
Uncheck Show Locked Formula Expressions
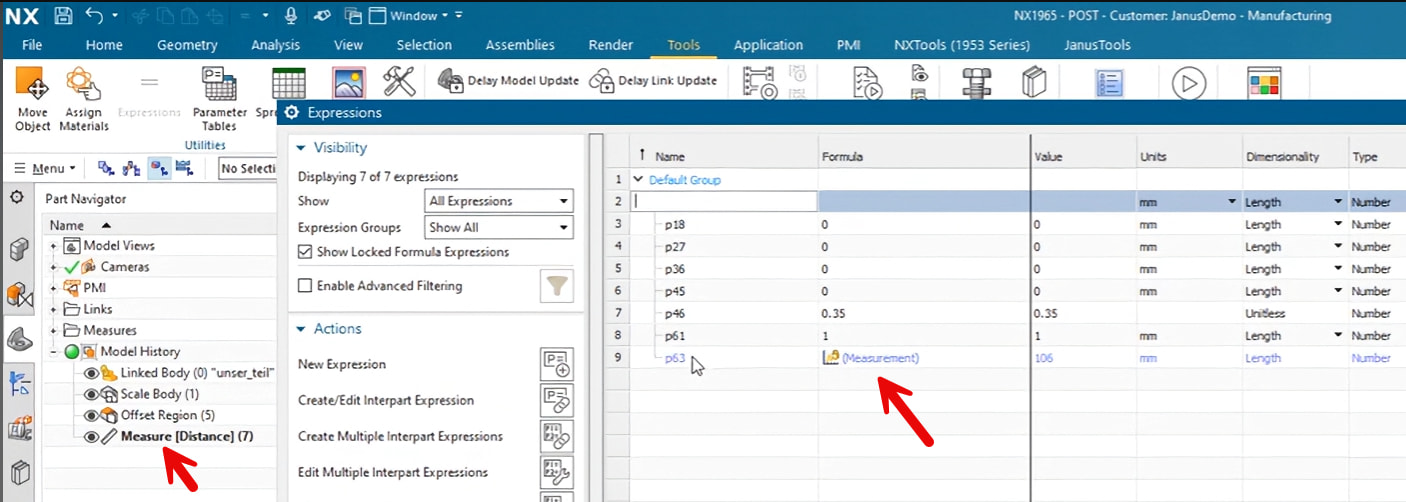[x=305, y=252]
